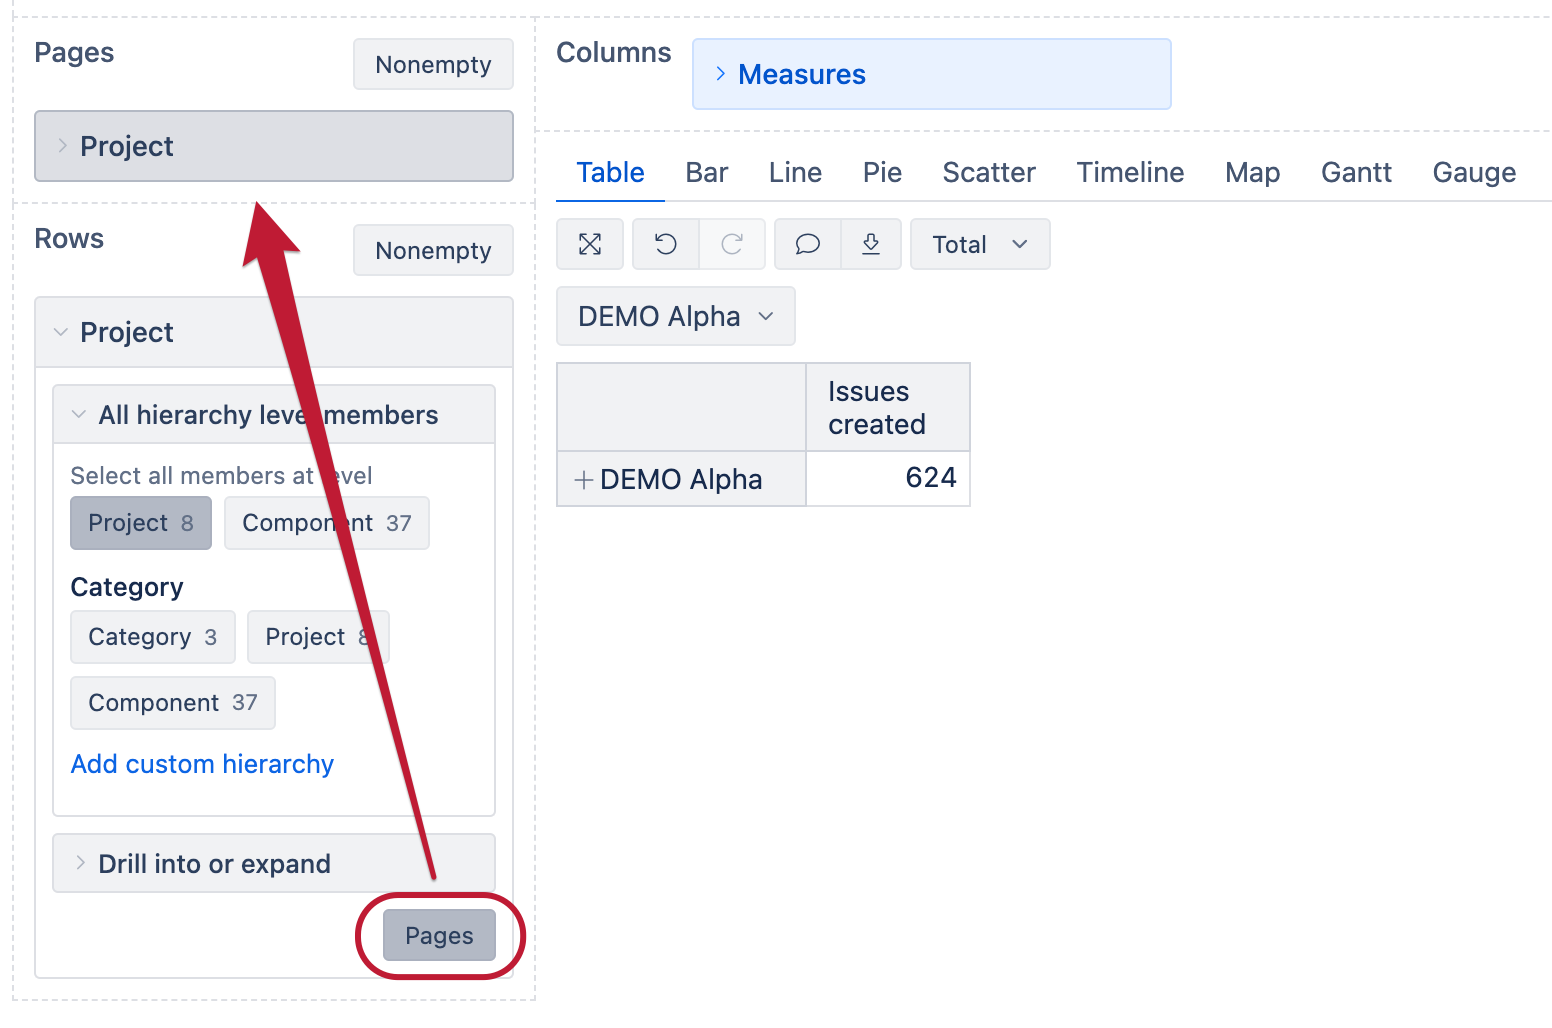Undo the last report change
This screenshot has height=1028, width=1552.
666,244
